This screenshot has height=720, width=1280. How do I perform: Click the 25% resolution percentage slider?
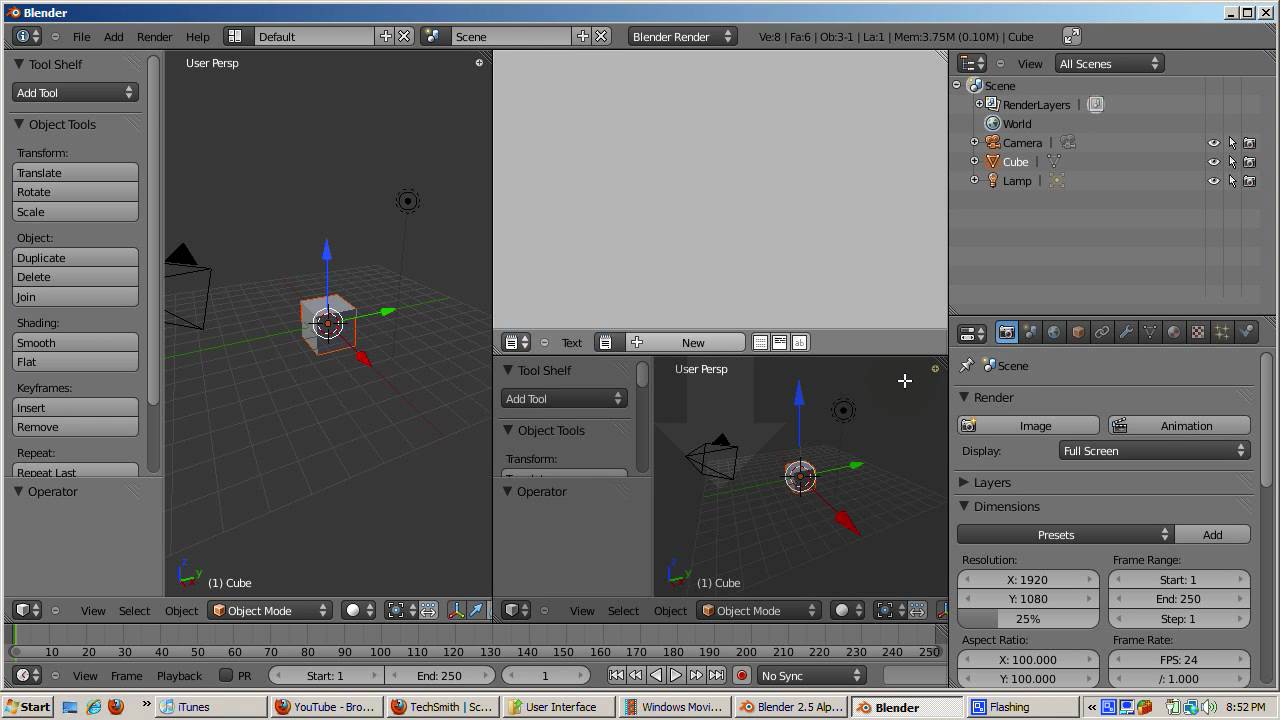pos(1028,619)
